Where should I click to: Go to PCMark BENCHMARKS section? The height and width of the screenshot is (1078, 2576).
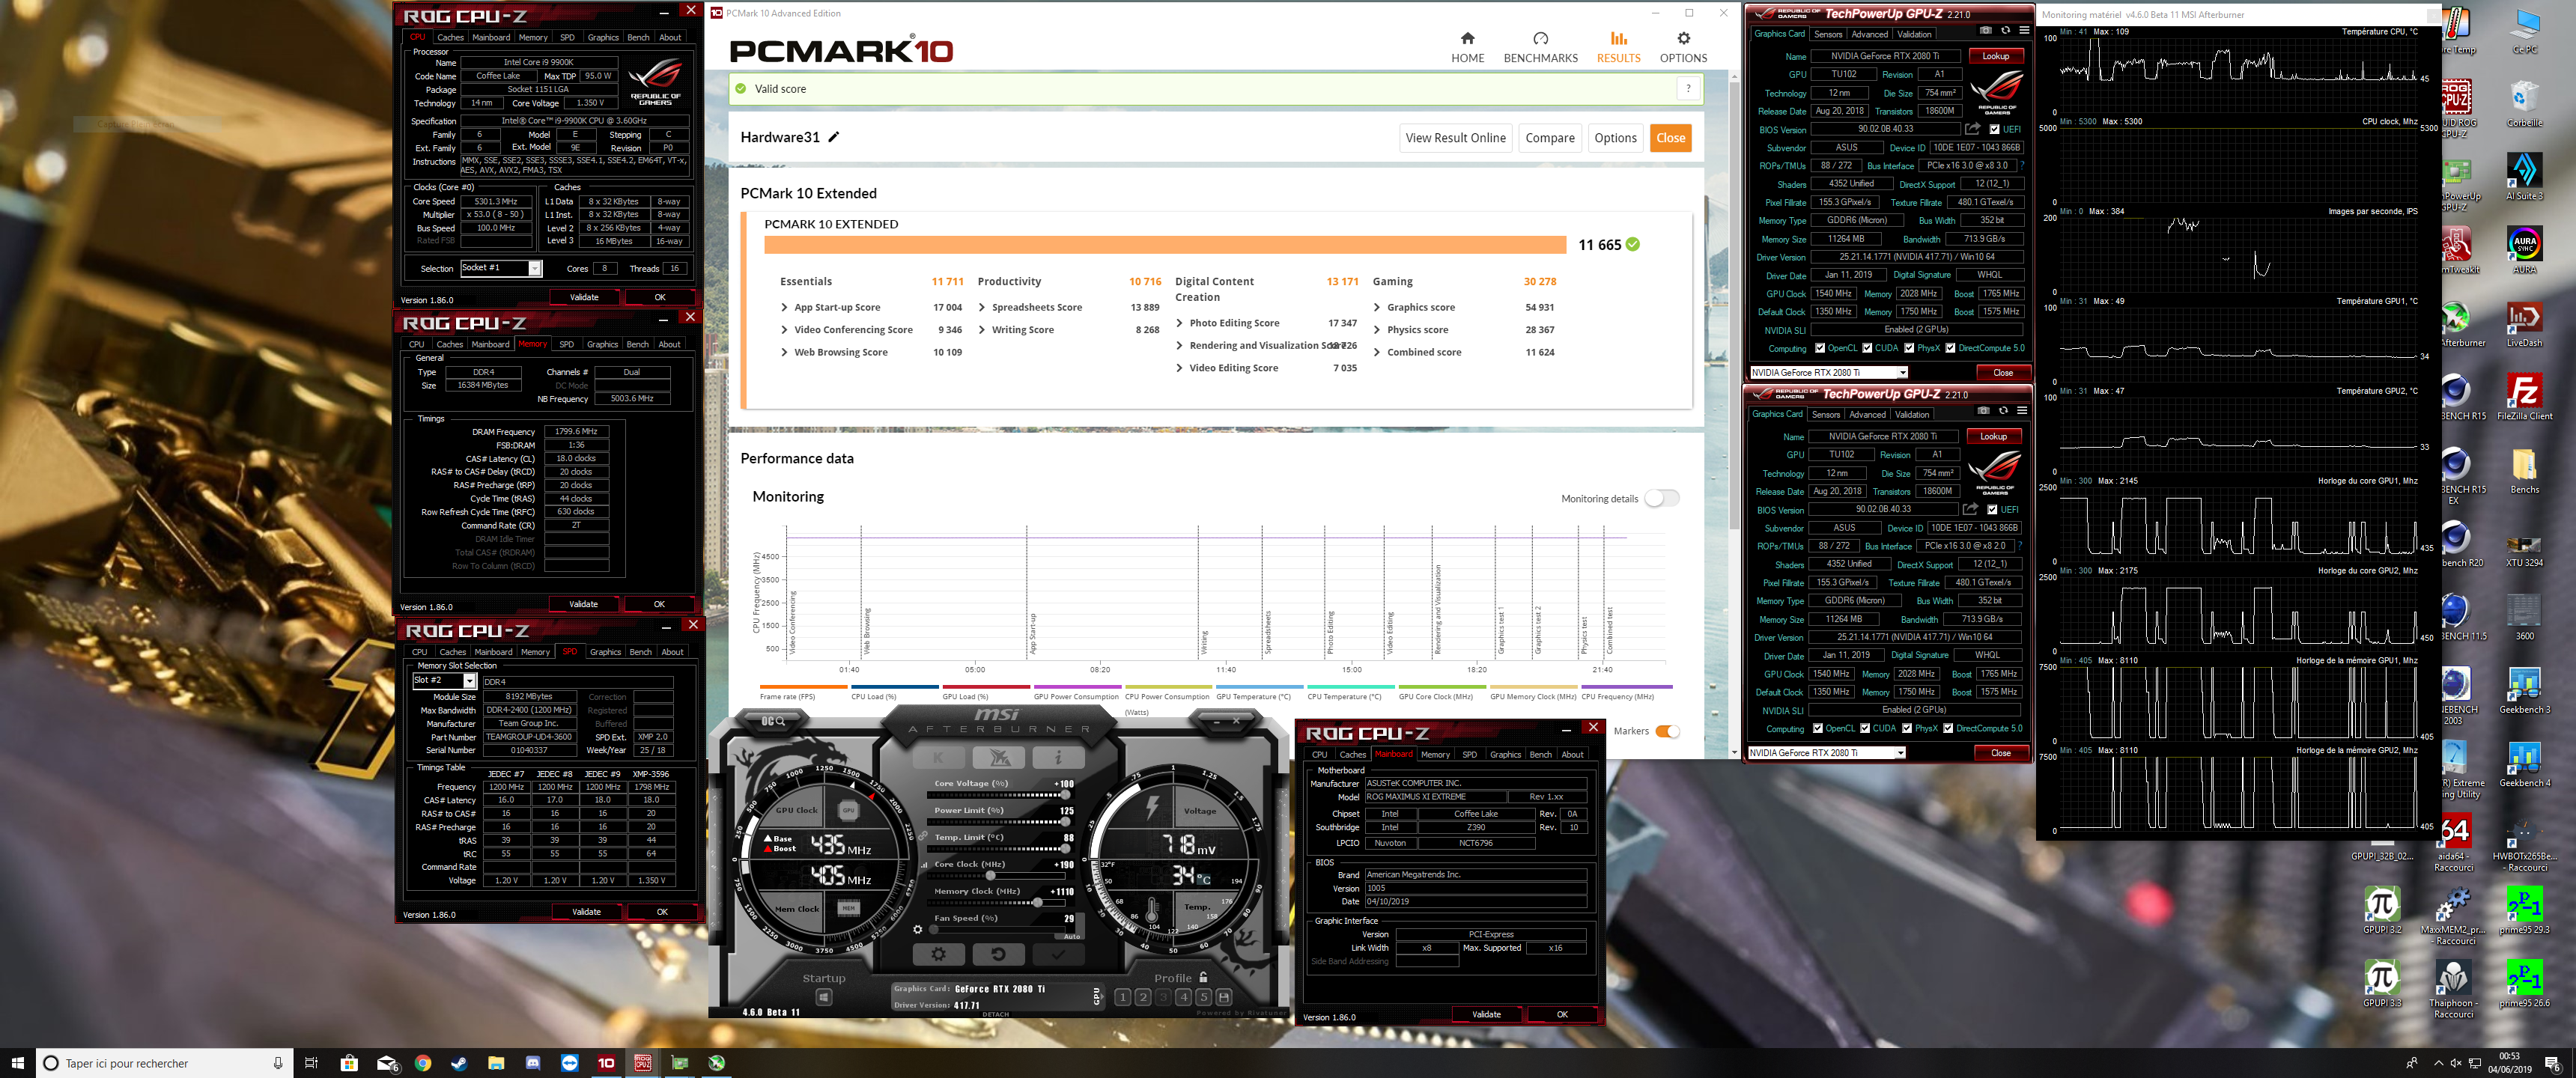(x=1540, y=47)
